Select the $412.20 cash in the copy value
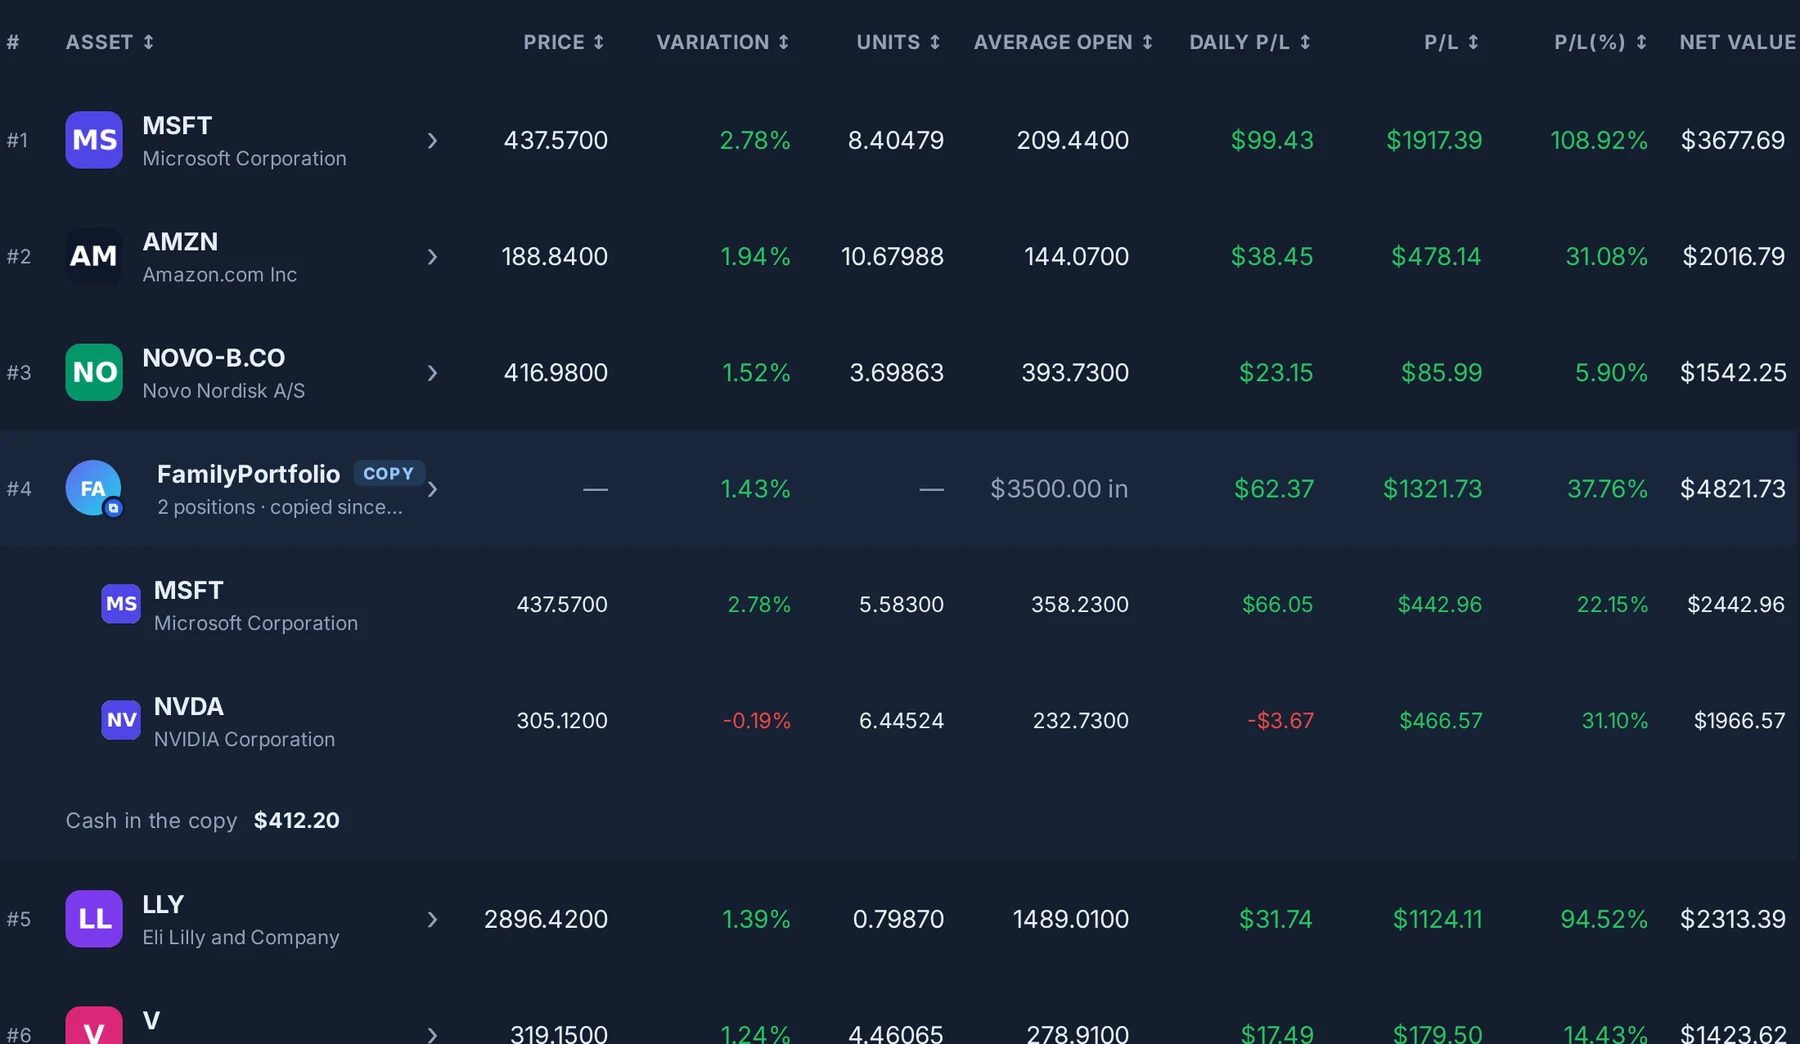This screenshot has height=1044, width=1800. 297,820
